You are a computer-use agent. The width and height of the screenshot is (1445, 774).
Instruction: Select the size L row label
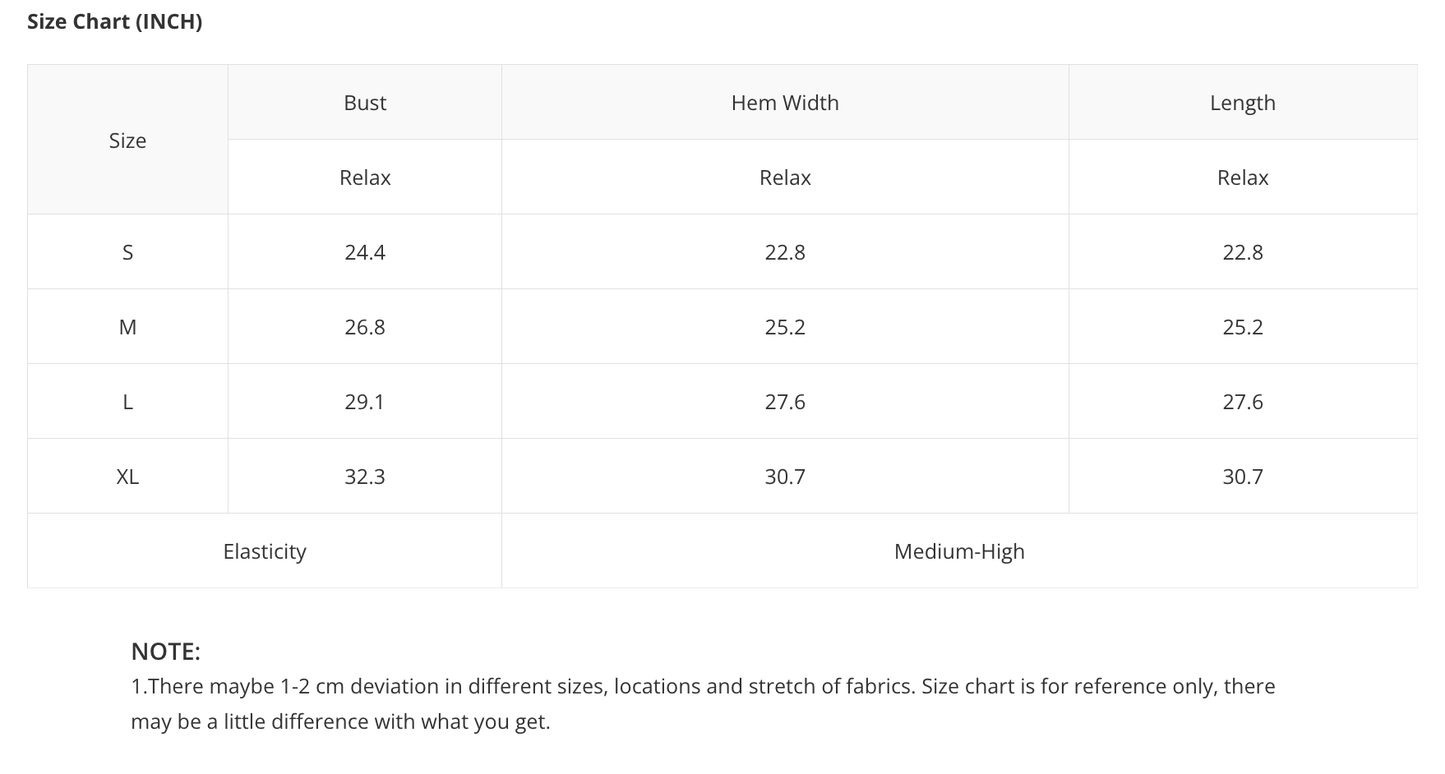[x=128, y=401]
